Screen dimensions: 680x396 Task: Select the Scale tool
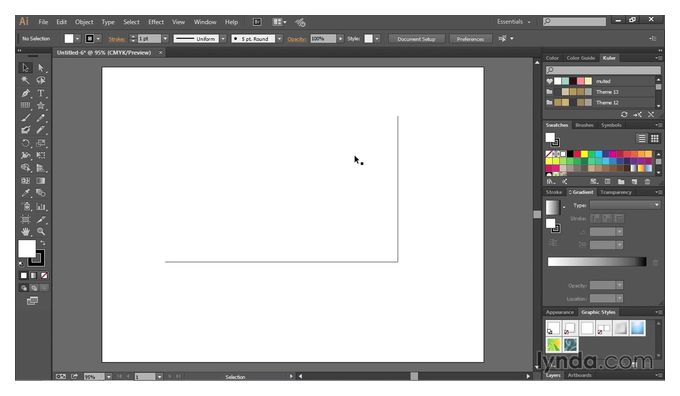point(41,143)
